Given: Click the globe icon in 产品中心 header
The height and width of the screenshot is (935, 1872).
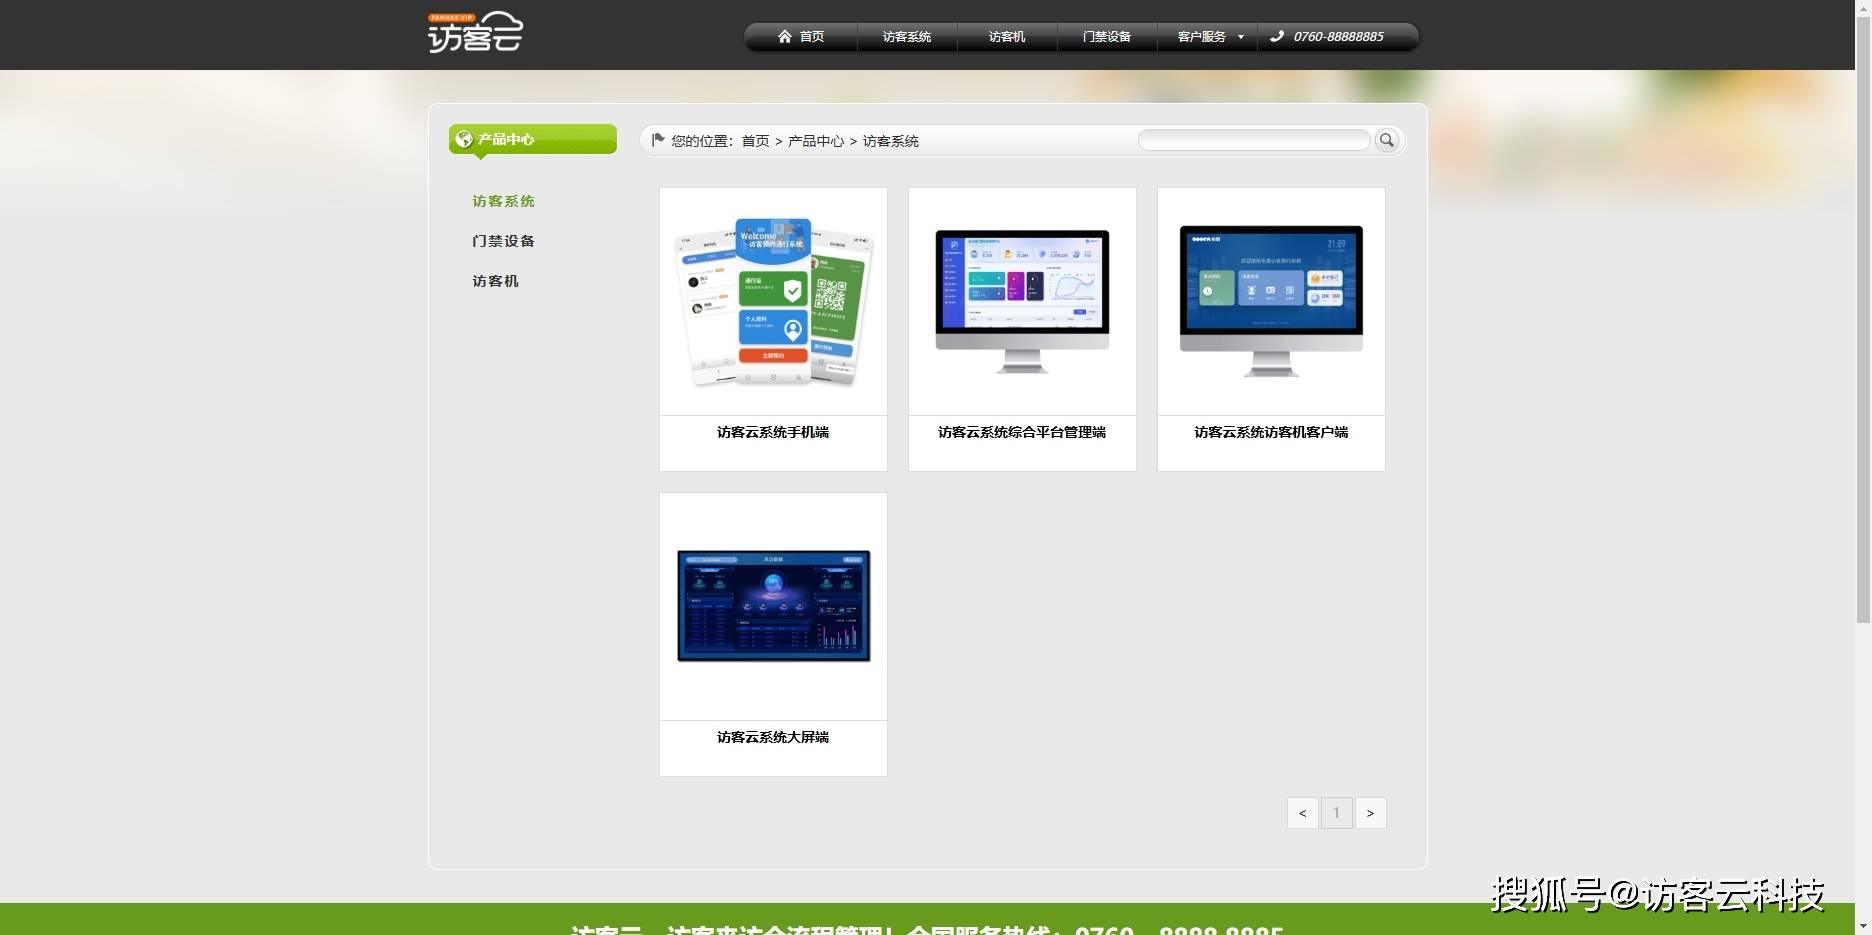Looking at the screenshot, I should (464, 140).
